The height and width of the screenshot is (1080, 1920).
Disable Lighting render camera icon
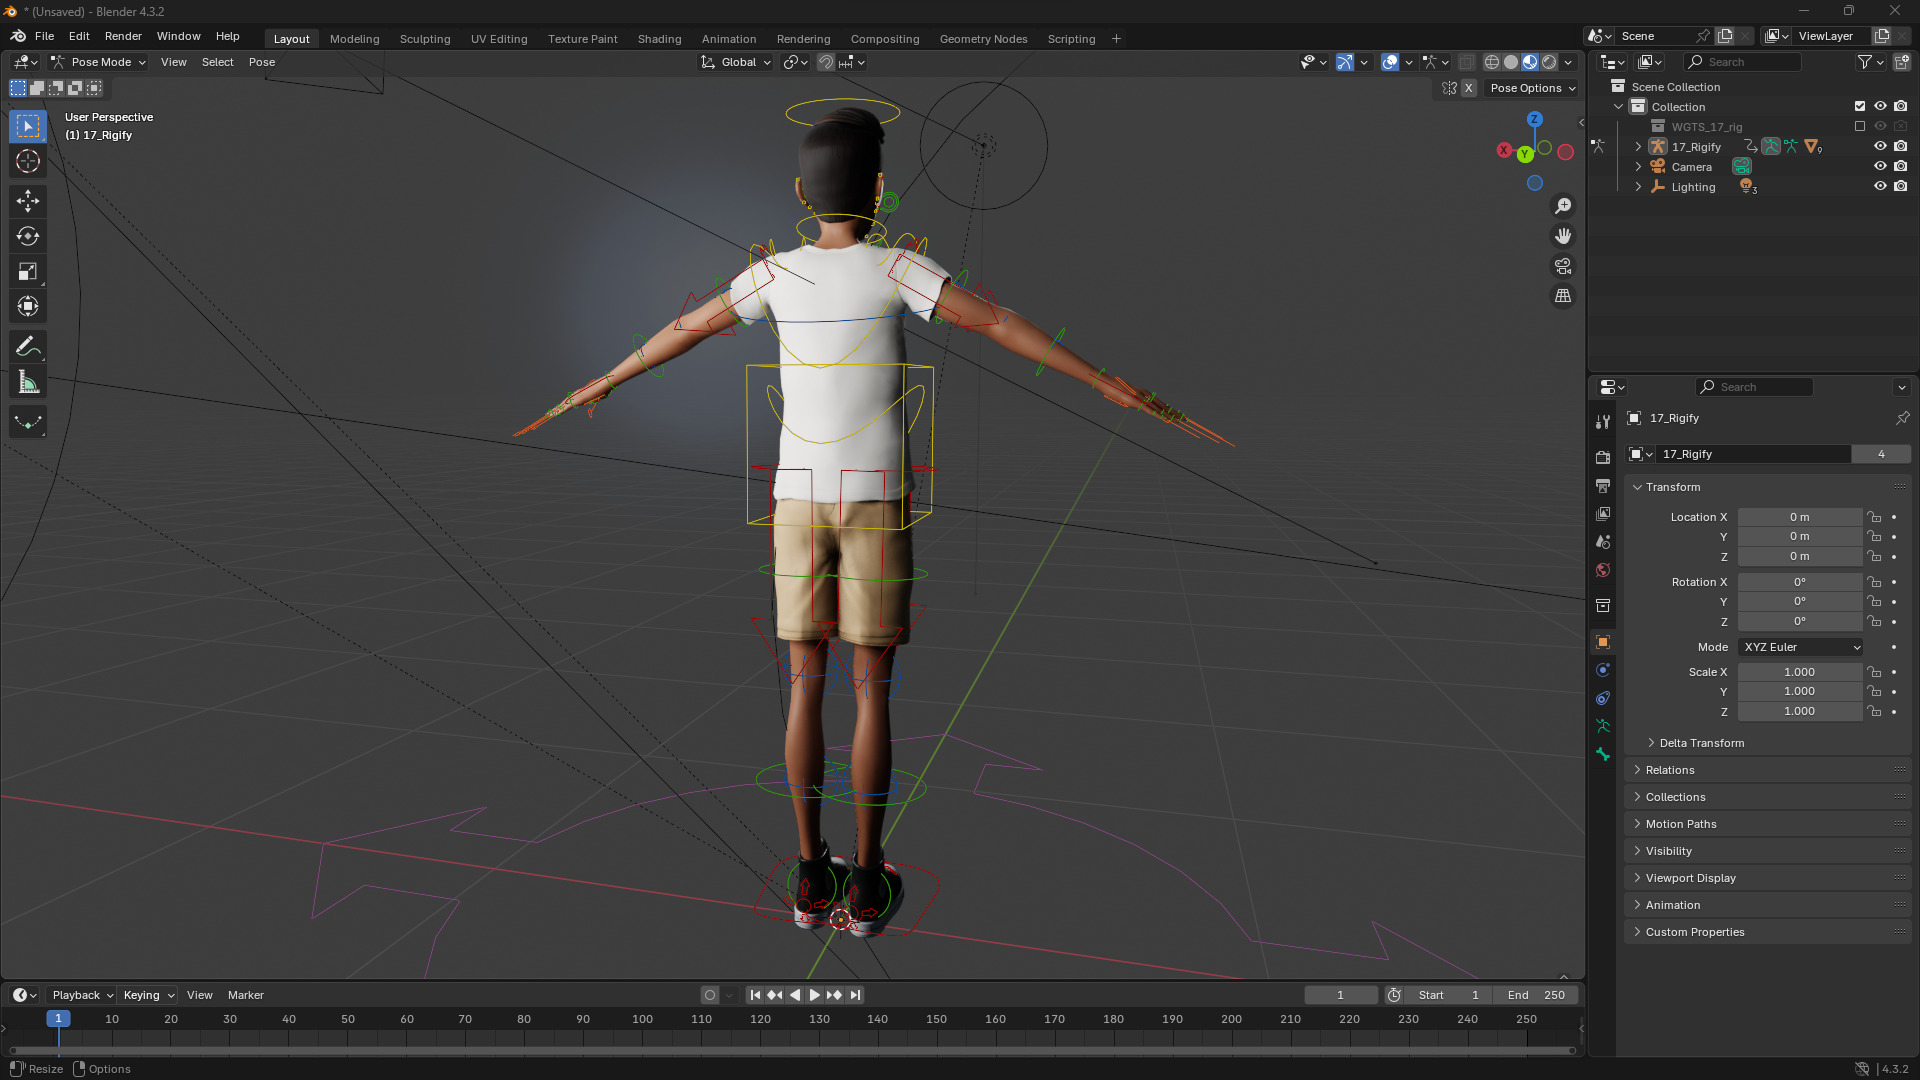click(x=1900, y=186)
